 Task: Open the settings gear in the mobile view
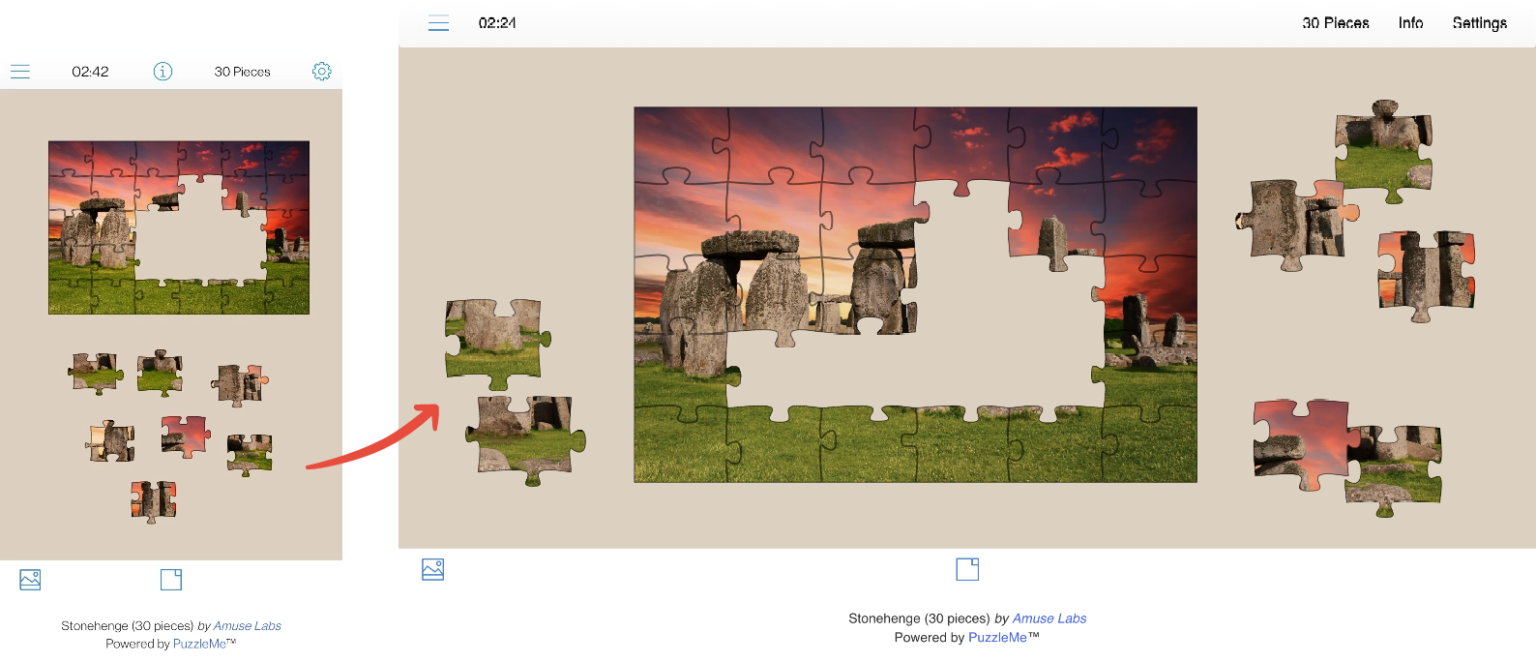(321, 71)
